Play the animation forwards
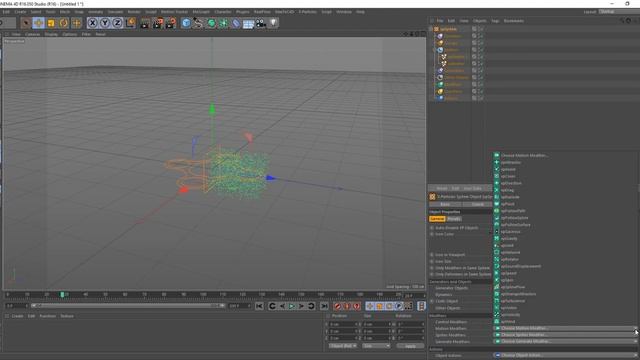 (x=291, y=306)
